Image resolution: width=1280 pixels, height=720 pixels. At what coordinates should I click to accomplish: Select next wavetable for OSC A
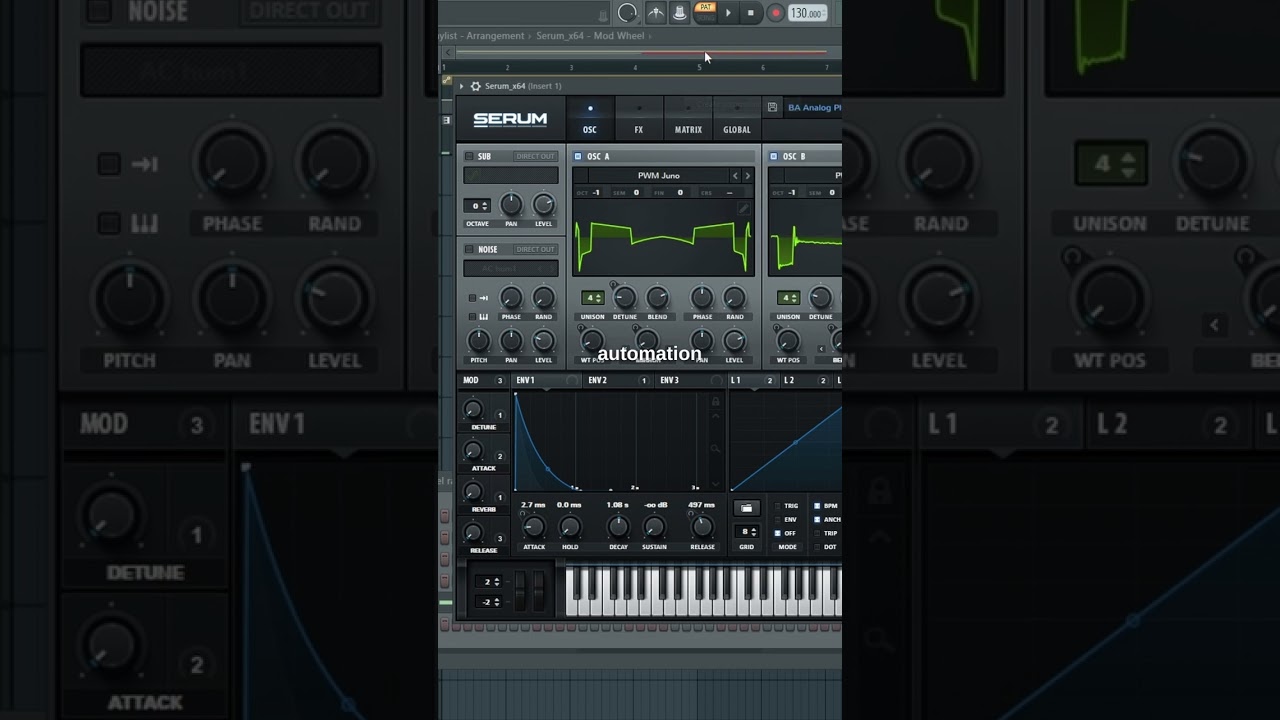pyautogui.click(x=747, y=176)
